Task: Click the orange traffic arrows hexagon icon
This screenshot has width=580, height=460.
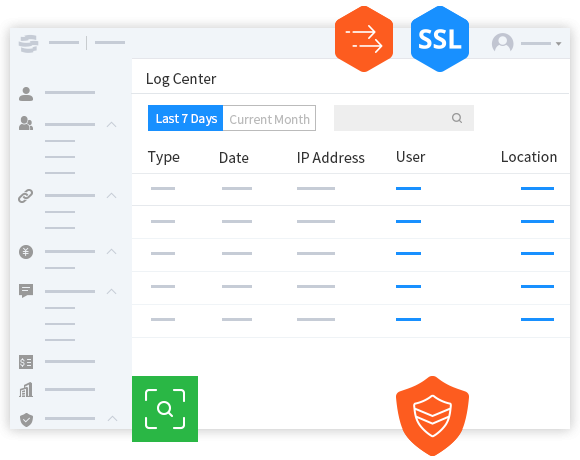Action: tap(364, 39)
